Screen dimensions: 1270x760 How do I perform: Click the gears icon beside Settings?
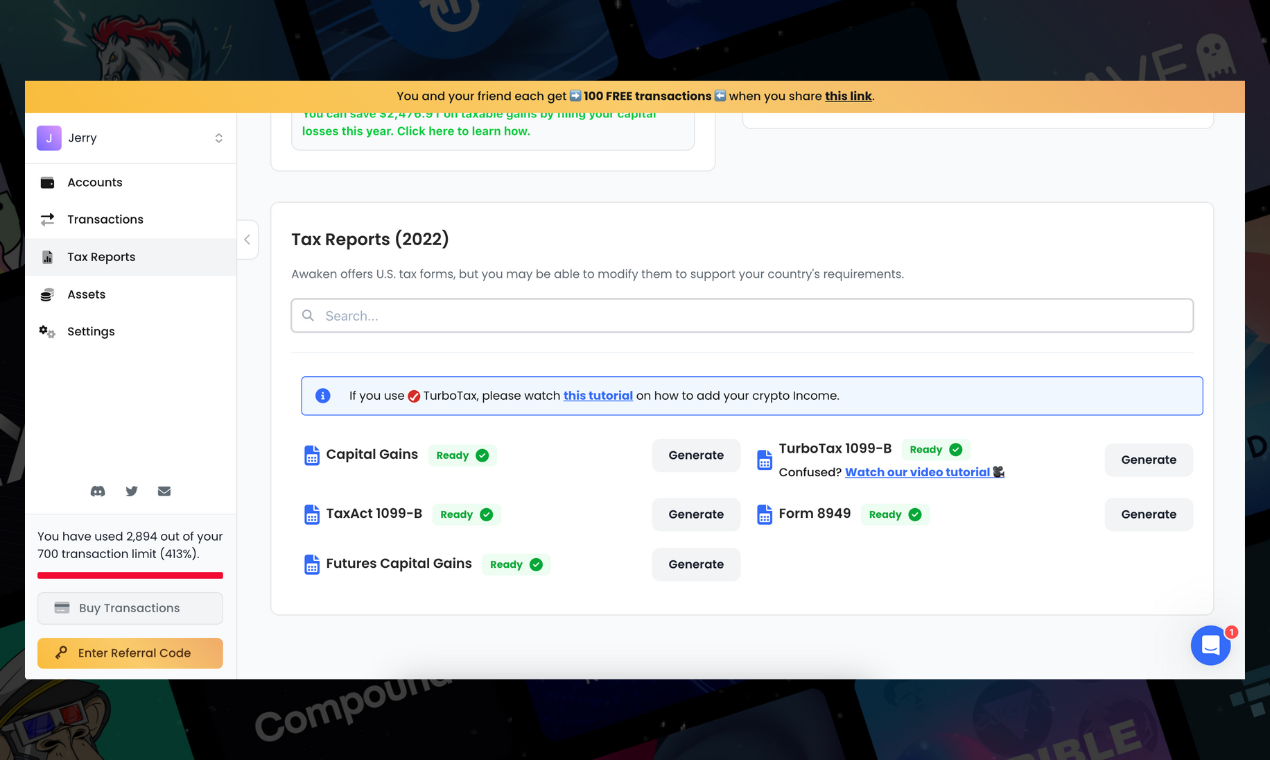(47, 331)
